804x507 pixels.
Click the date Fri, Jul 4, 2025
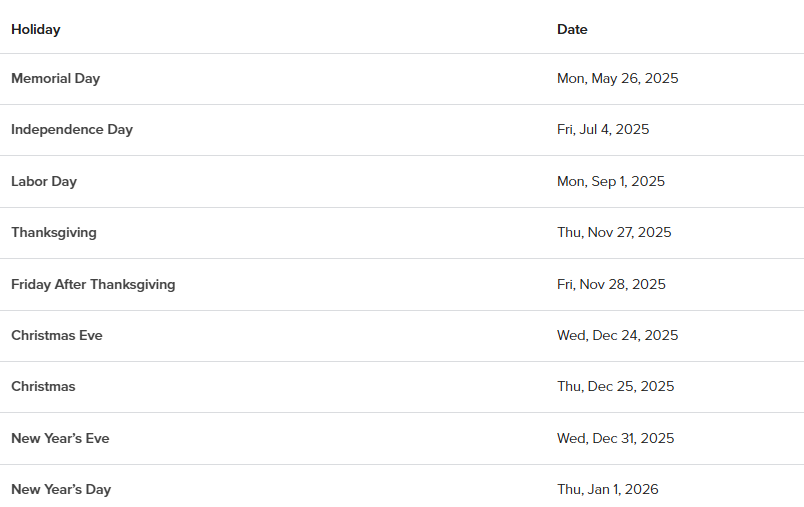(603, 129)
